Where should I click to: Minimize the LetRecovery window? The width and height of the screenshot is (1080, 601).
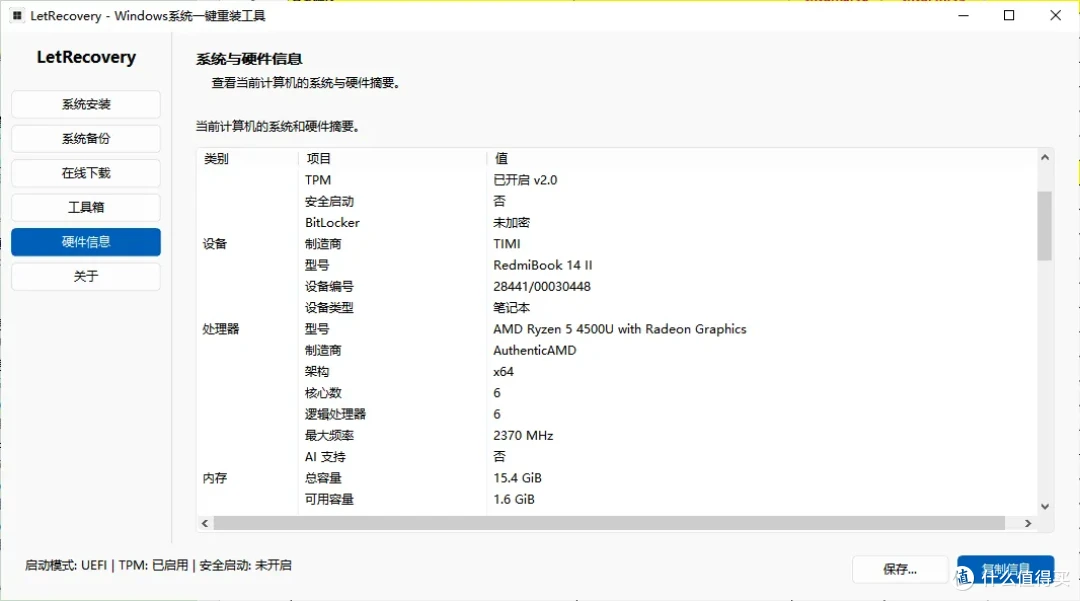click(964, 15)
